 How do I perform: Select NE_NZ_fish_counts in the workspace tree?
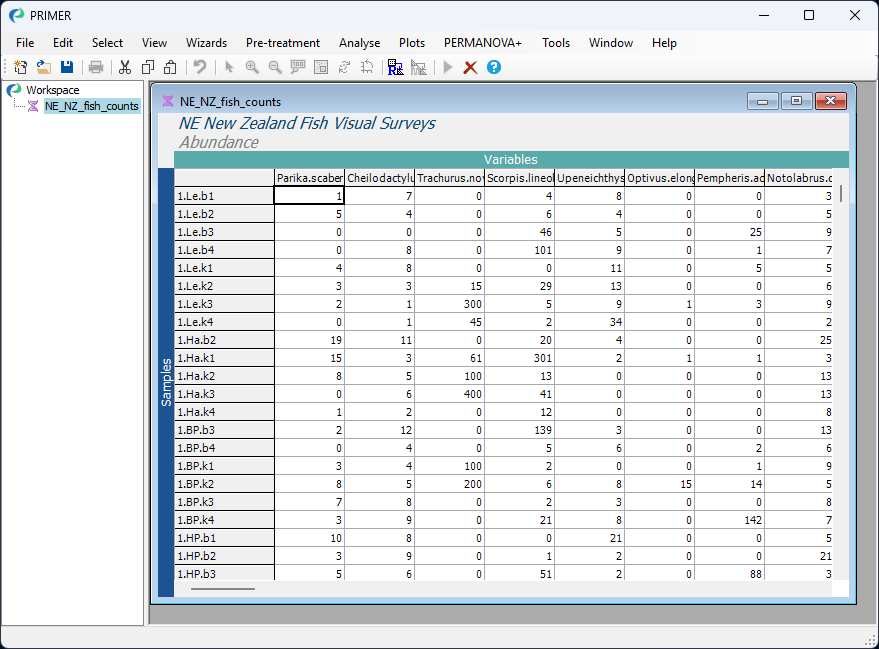pyautogui.click(x=91, y=106)
